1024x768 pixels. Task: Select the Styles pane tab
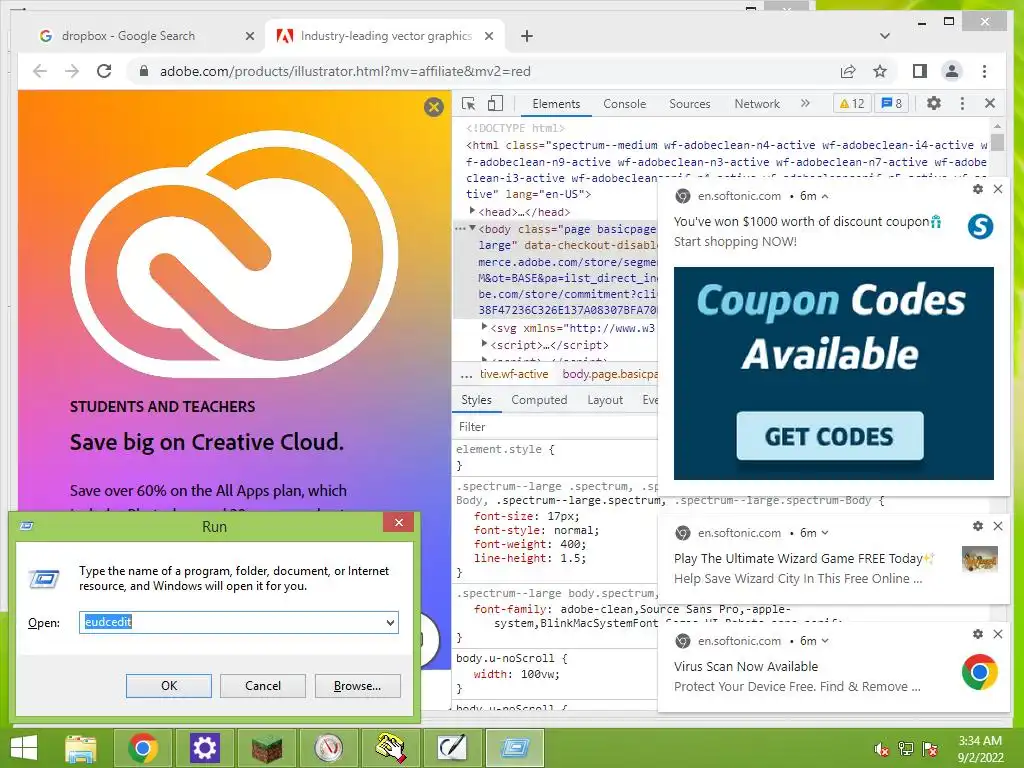tap(476, 400)
